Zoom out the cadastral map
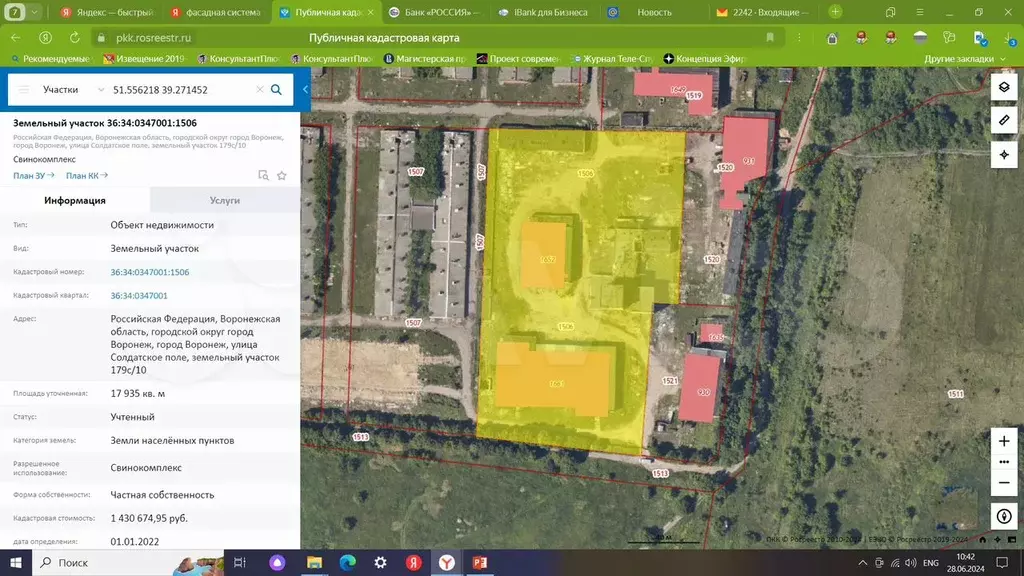Image resolution: width=1024 pixels, height=576 pixels. pyautogui.click(x=1004, y=483)
